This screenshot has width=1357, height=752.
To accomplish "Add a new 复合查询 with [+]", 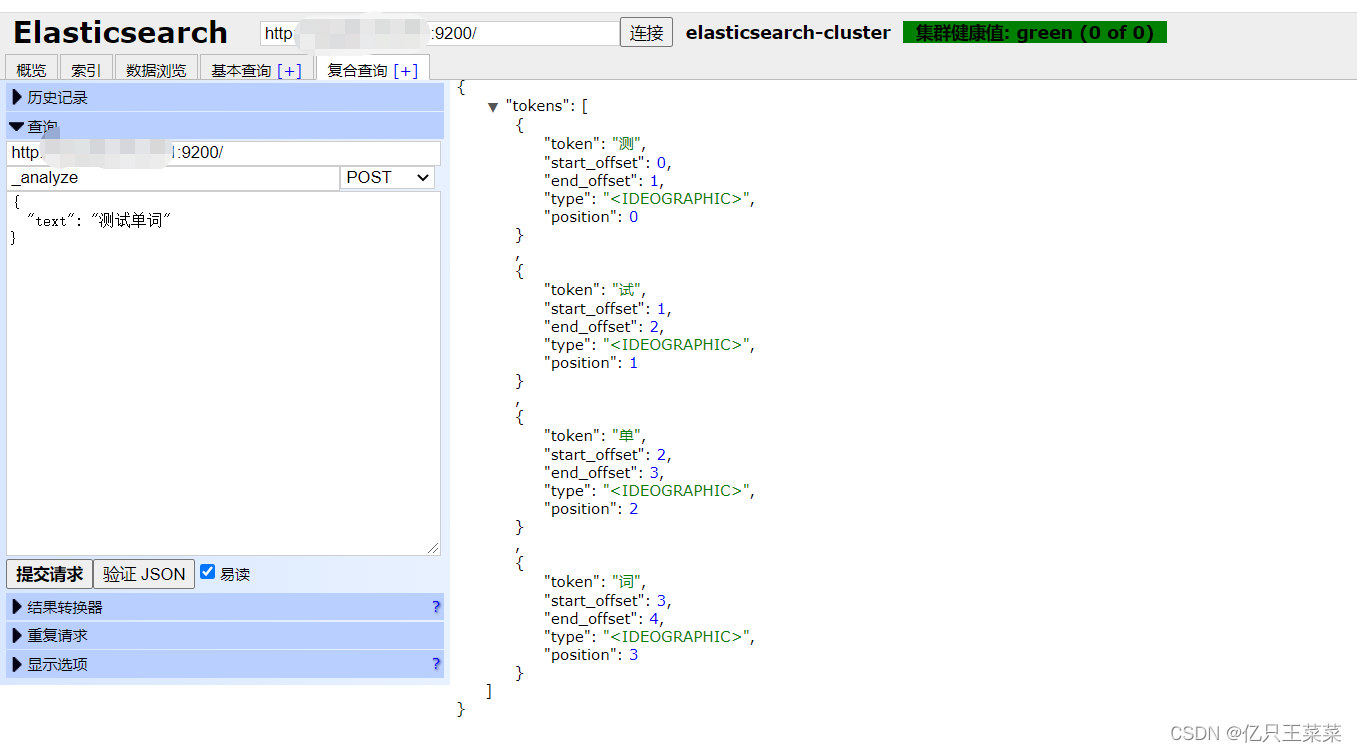I will (x=406, y=70).
